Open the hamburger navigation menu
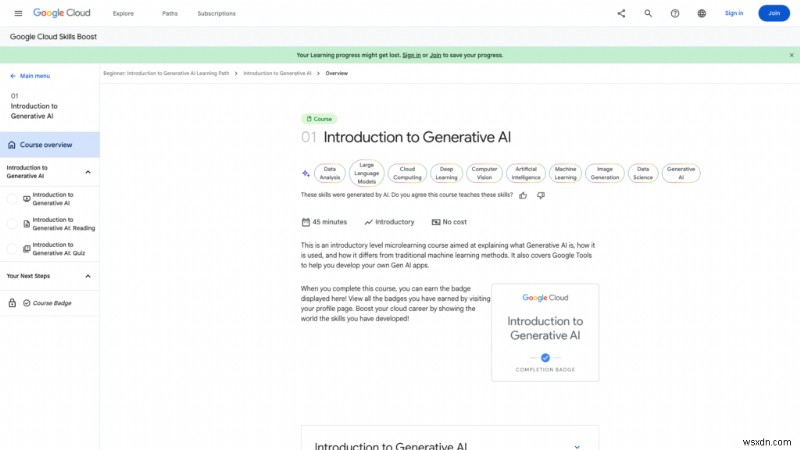This screenshot has height=450, width=800. tap(18, 13)
